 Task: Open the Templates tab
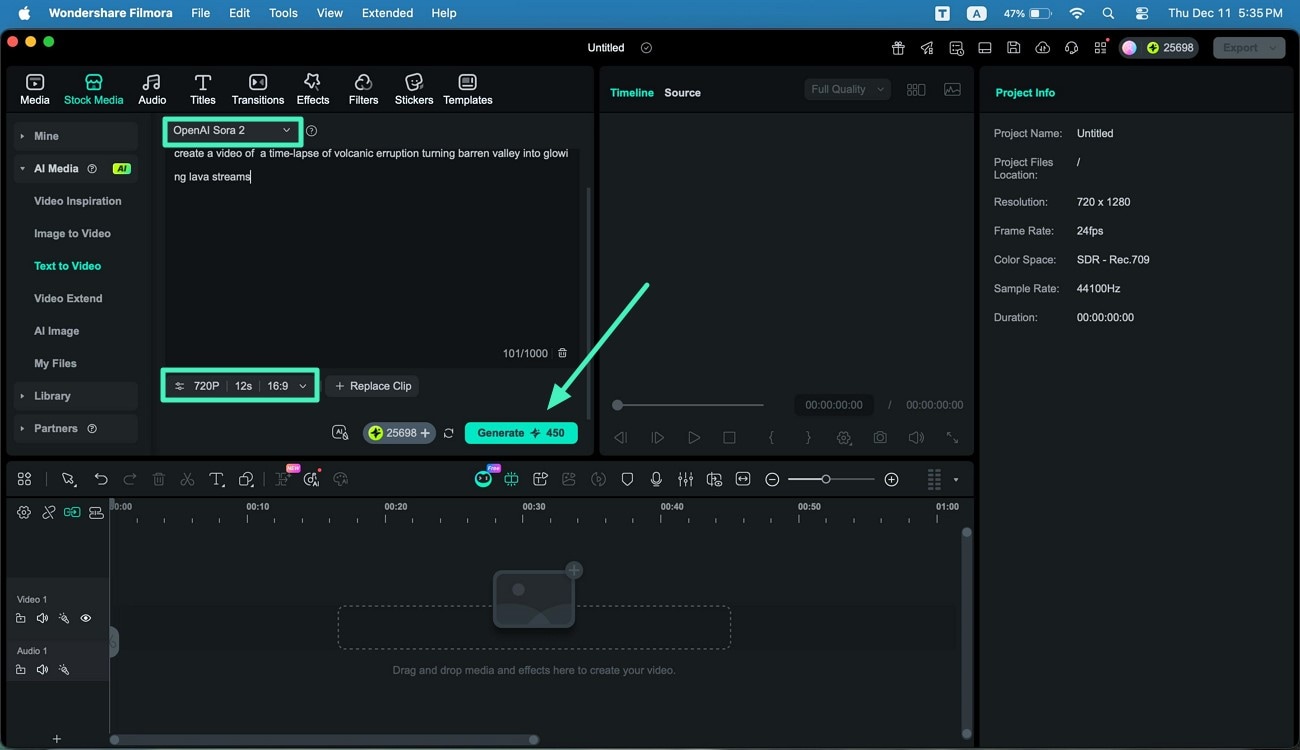[468, 89]
